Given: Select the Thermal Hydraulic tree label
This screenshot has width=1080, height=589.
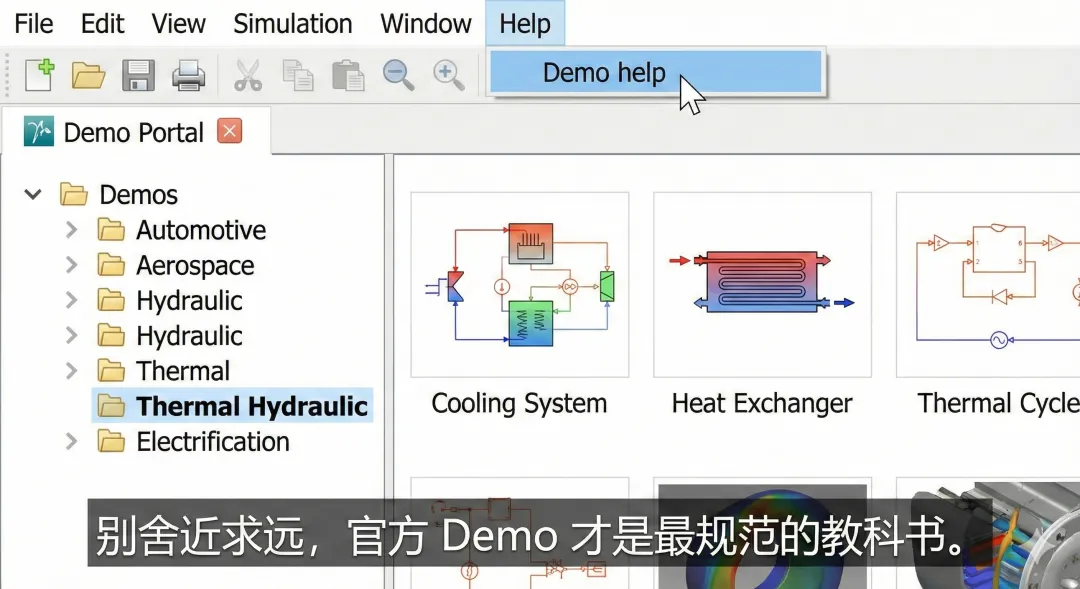Looking at the screenshot, I should tap(251, 406).
